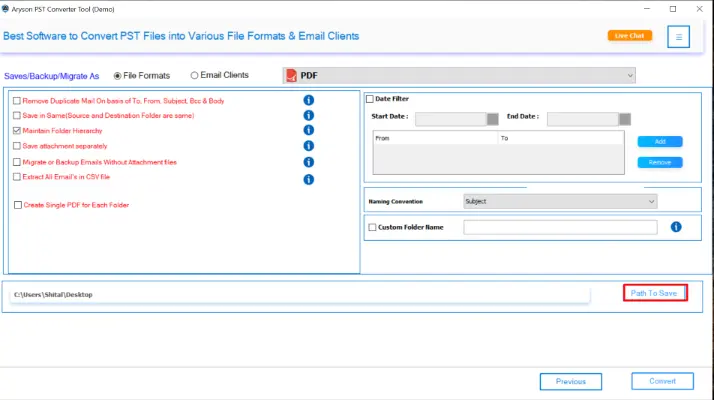Enable the Date Filter checkbox
Screen dimensions: 714x400
coord(370,99)
